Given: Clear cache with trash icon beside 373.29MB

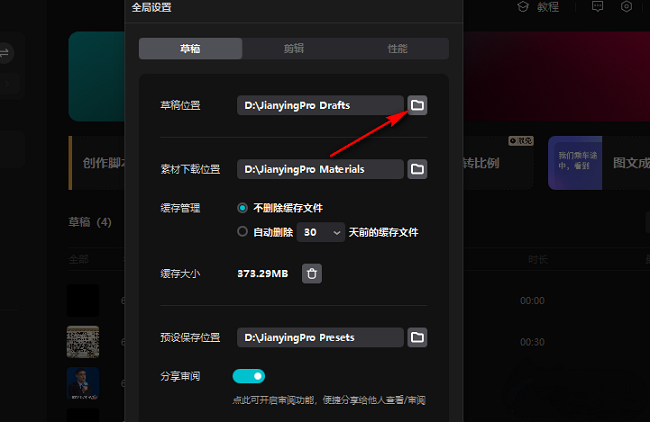Looking at the screenshot, I should click(312, 274).
